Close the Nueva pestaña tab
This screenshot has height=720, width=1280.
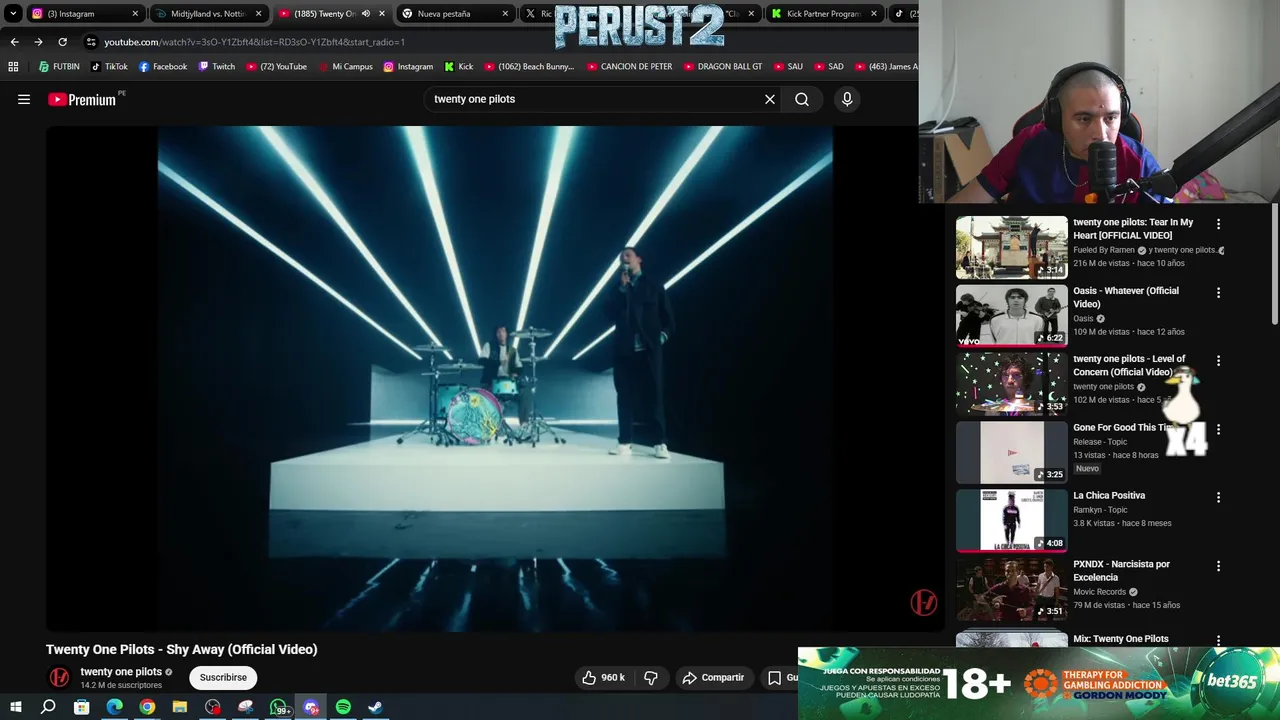[x=505, y=14]
